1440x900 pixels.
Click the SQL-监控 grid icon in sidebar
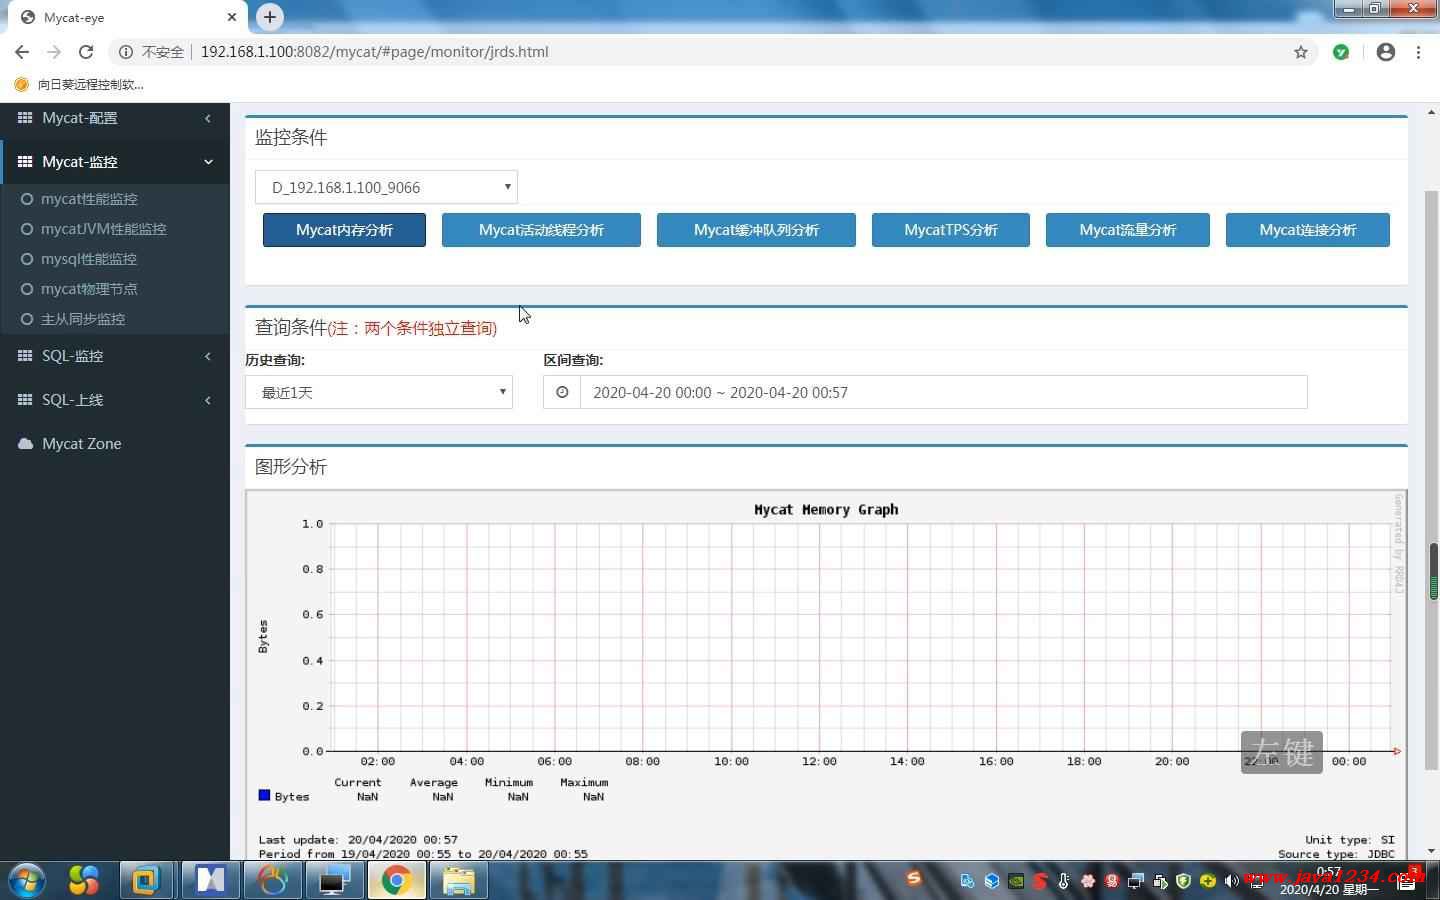click(x=25, y=356)
